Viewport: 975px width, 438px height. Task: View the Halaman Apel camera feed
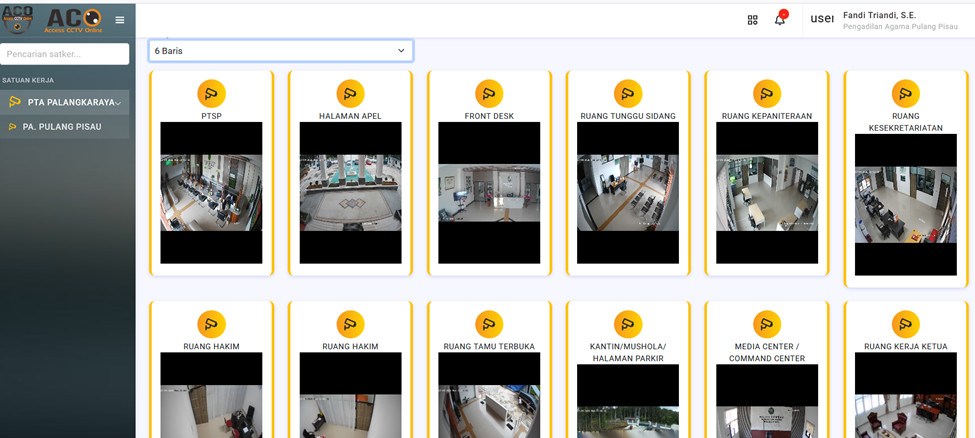[x=350, y=193]
